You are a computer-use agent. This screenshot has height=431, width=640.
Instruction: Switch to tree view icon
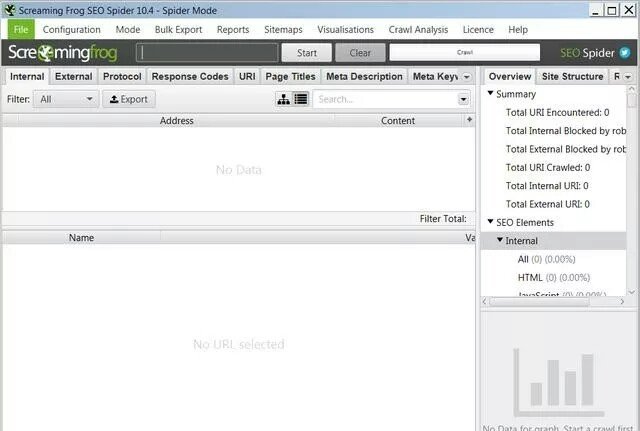coord(284,99)
